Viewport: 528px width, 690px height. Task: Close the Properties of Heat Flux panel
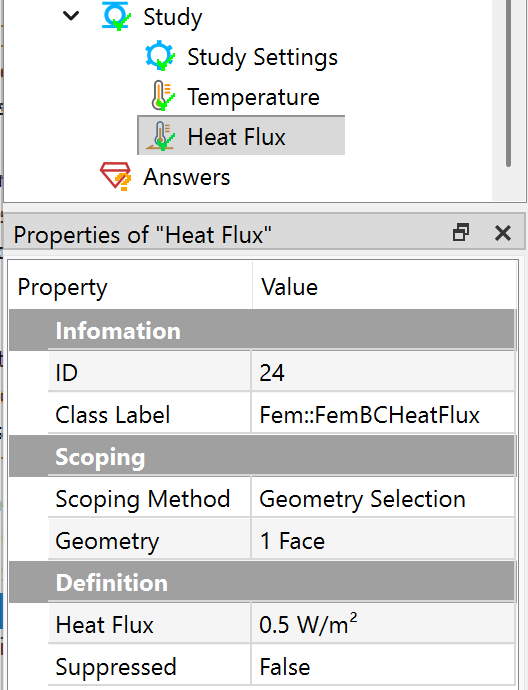(502, 233)
